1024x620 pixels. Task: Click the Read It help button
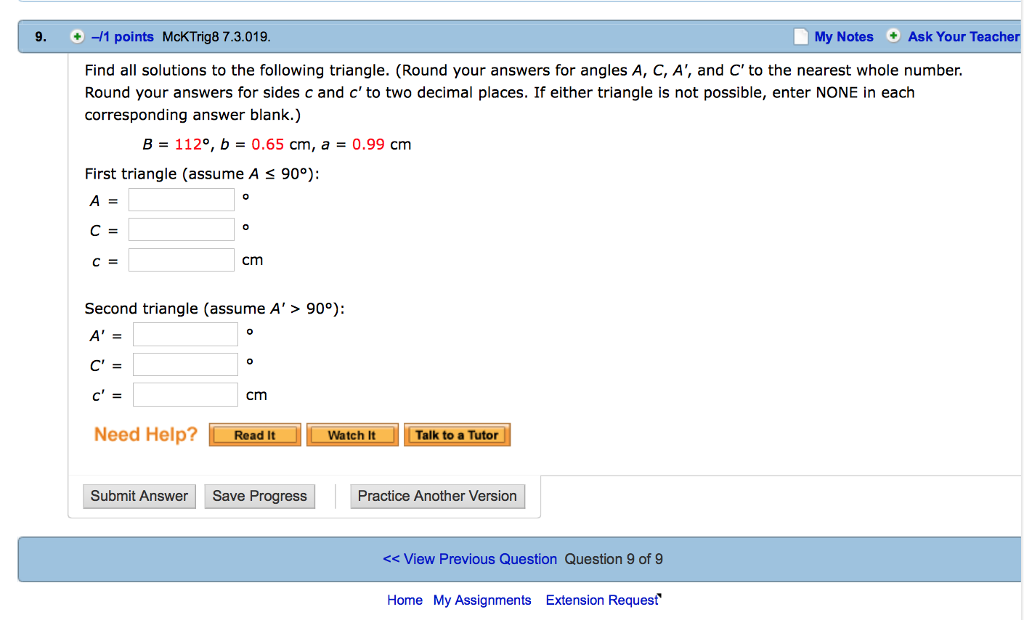(x=254, y=434)
